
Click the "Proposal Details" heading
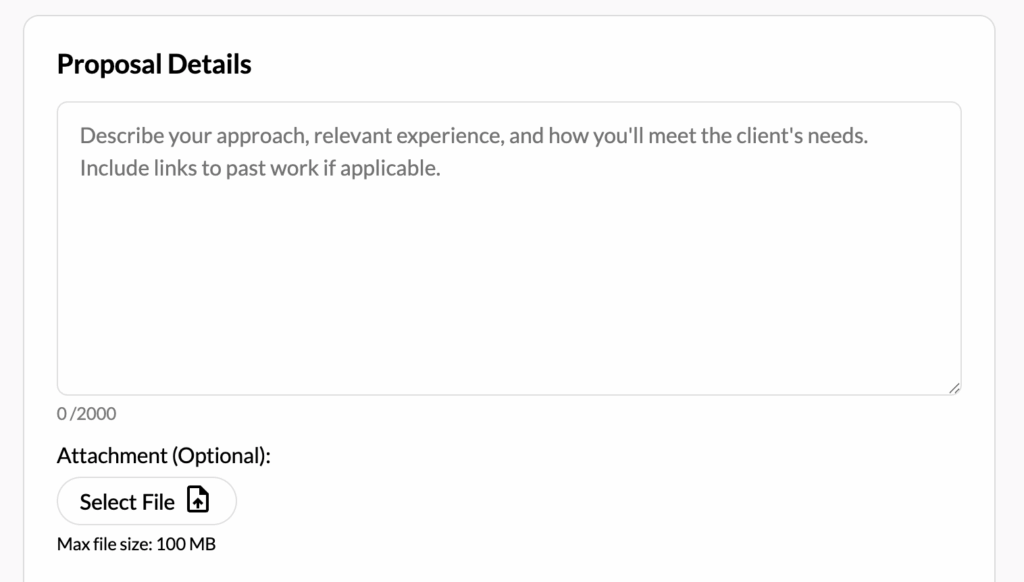click(x=154, y=65)
